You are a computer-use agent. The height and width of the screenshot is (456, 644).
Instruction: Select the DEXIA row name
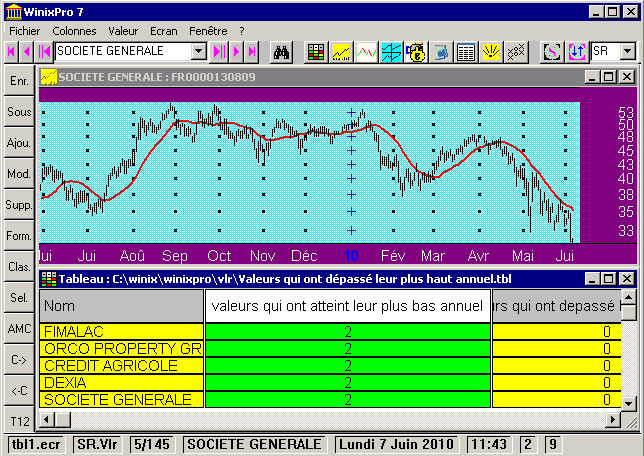click(x=122, y=383)
